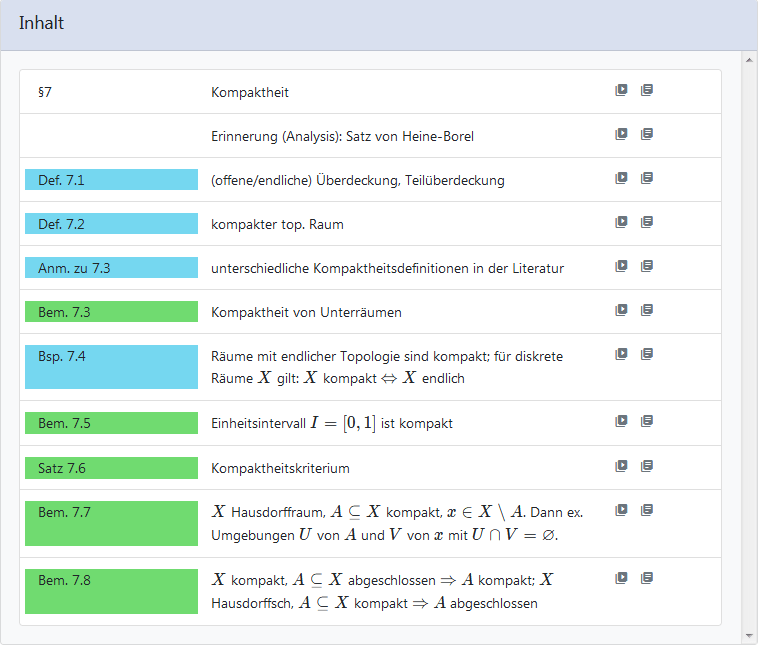Image resolution: width=759 pixels, height=646 pixels.
Task: Click scrollbar down arrow at bottom
Action: 749,635
